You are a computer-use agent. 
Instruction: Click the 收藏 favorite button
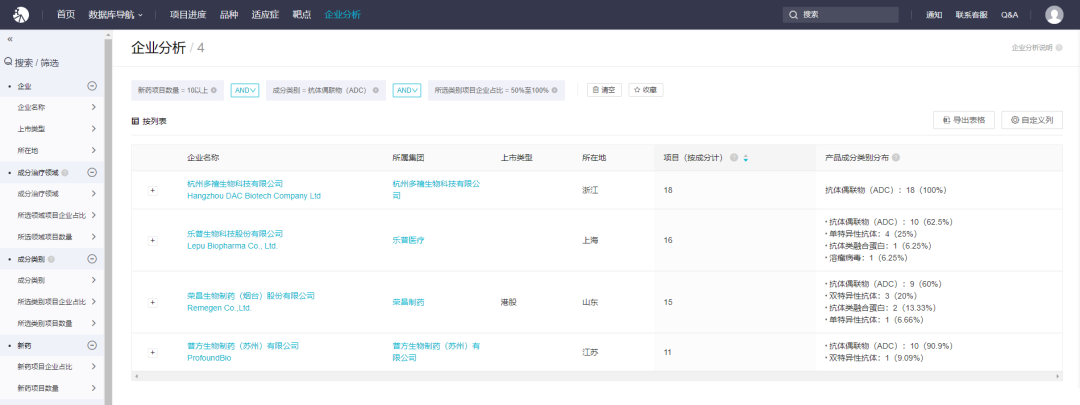[646, 90]
